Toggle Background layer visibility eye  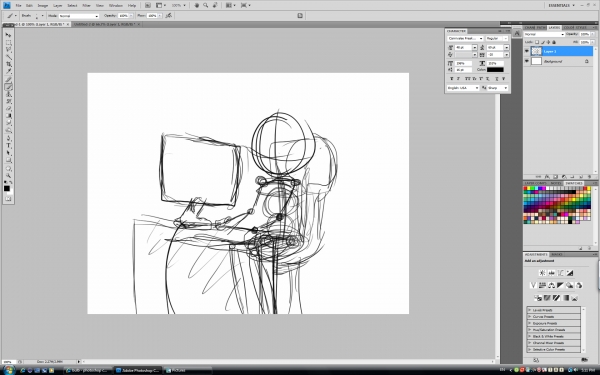[x=527, y=61]
